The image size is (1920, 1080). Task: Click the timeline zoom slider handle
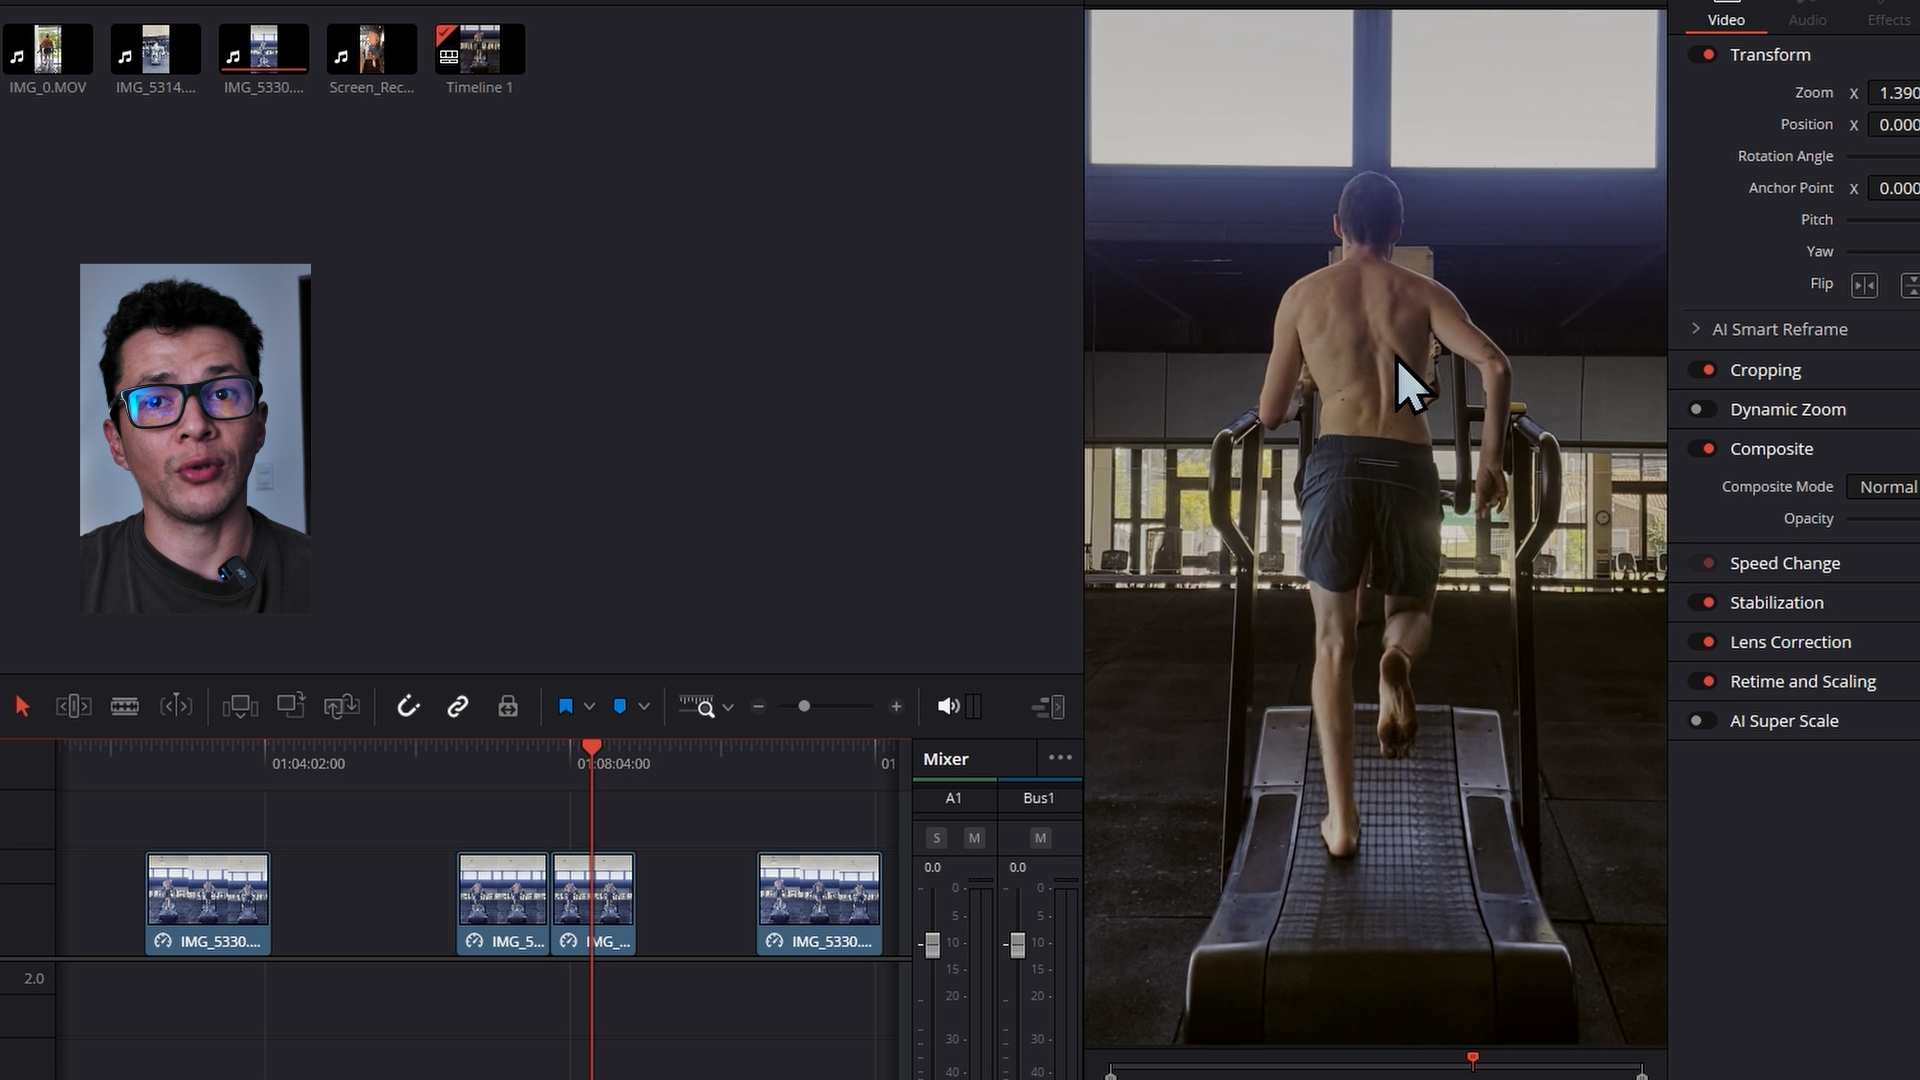click(804, 707)
